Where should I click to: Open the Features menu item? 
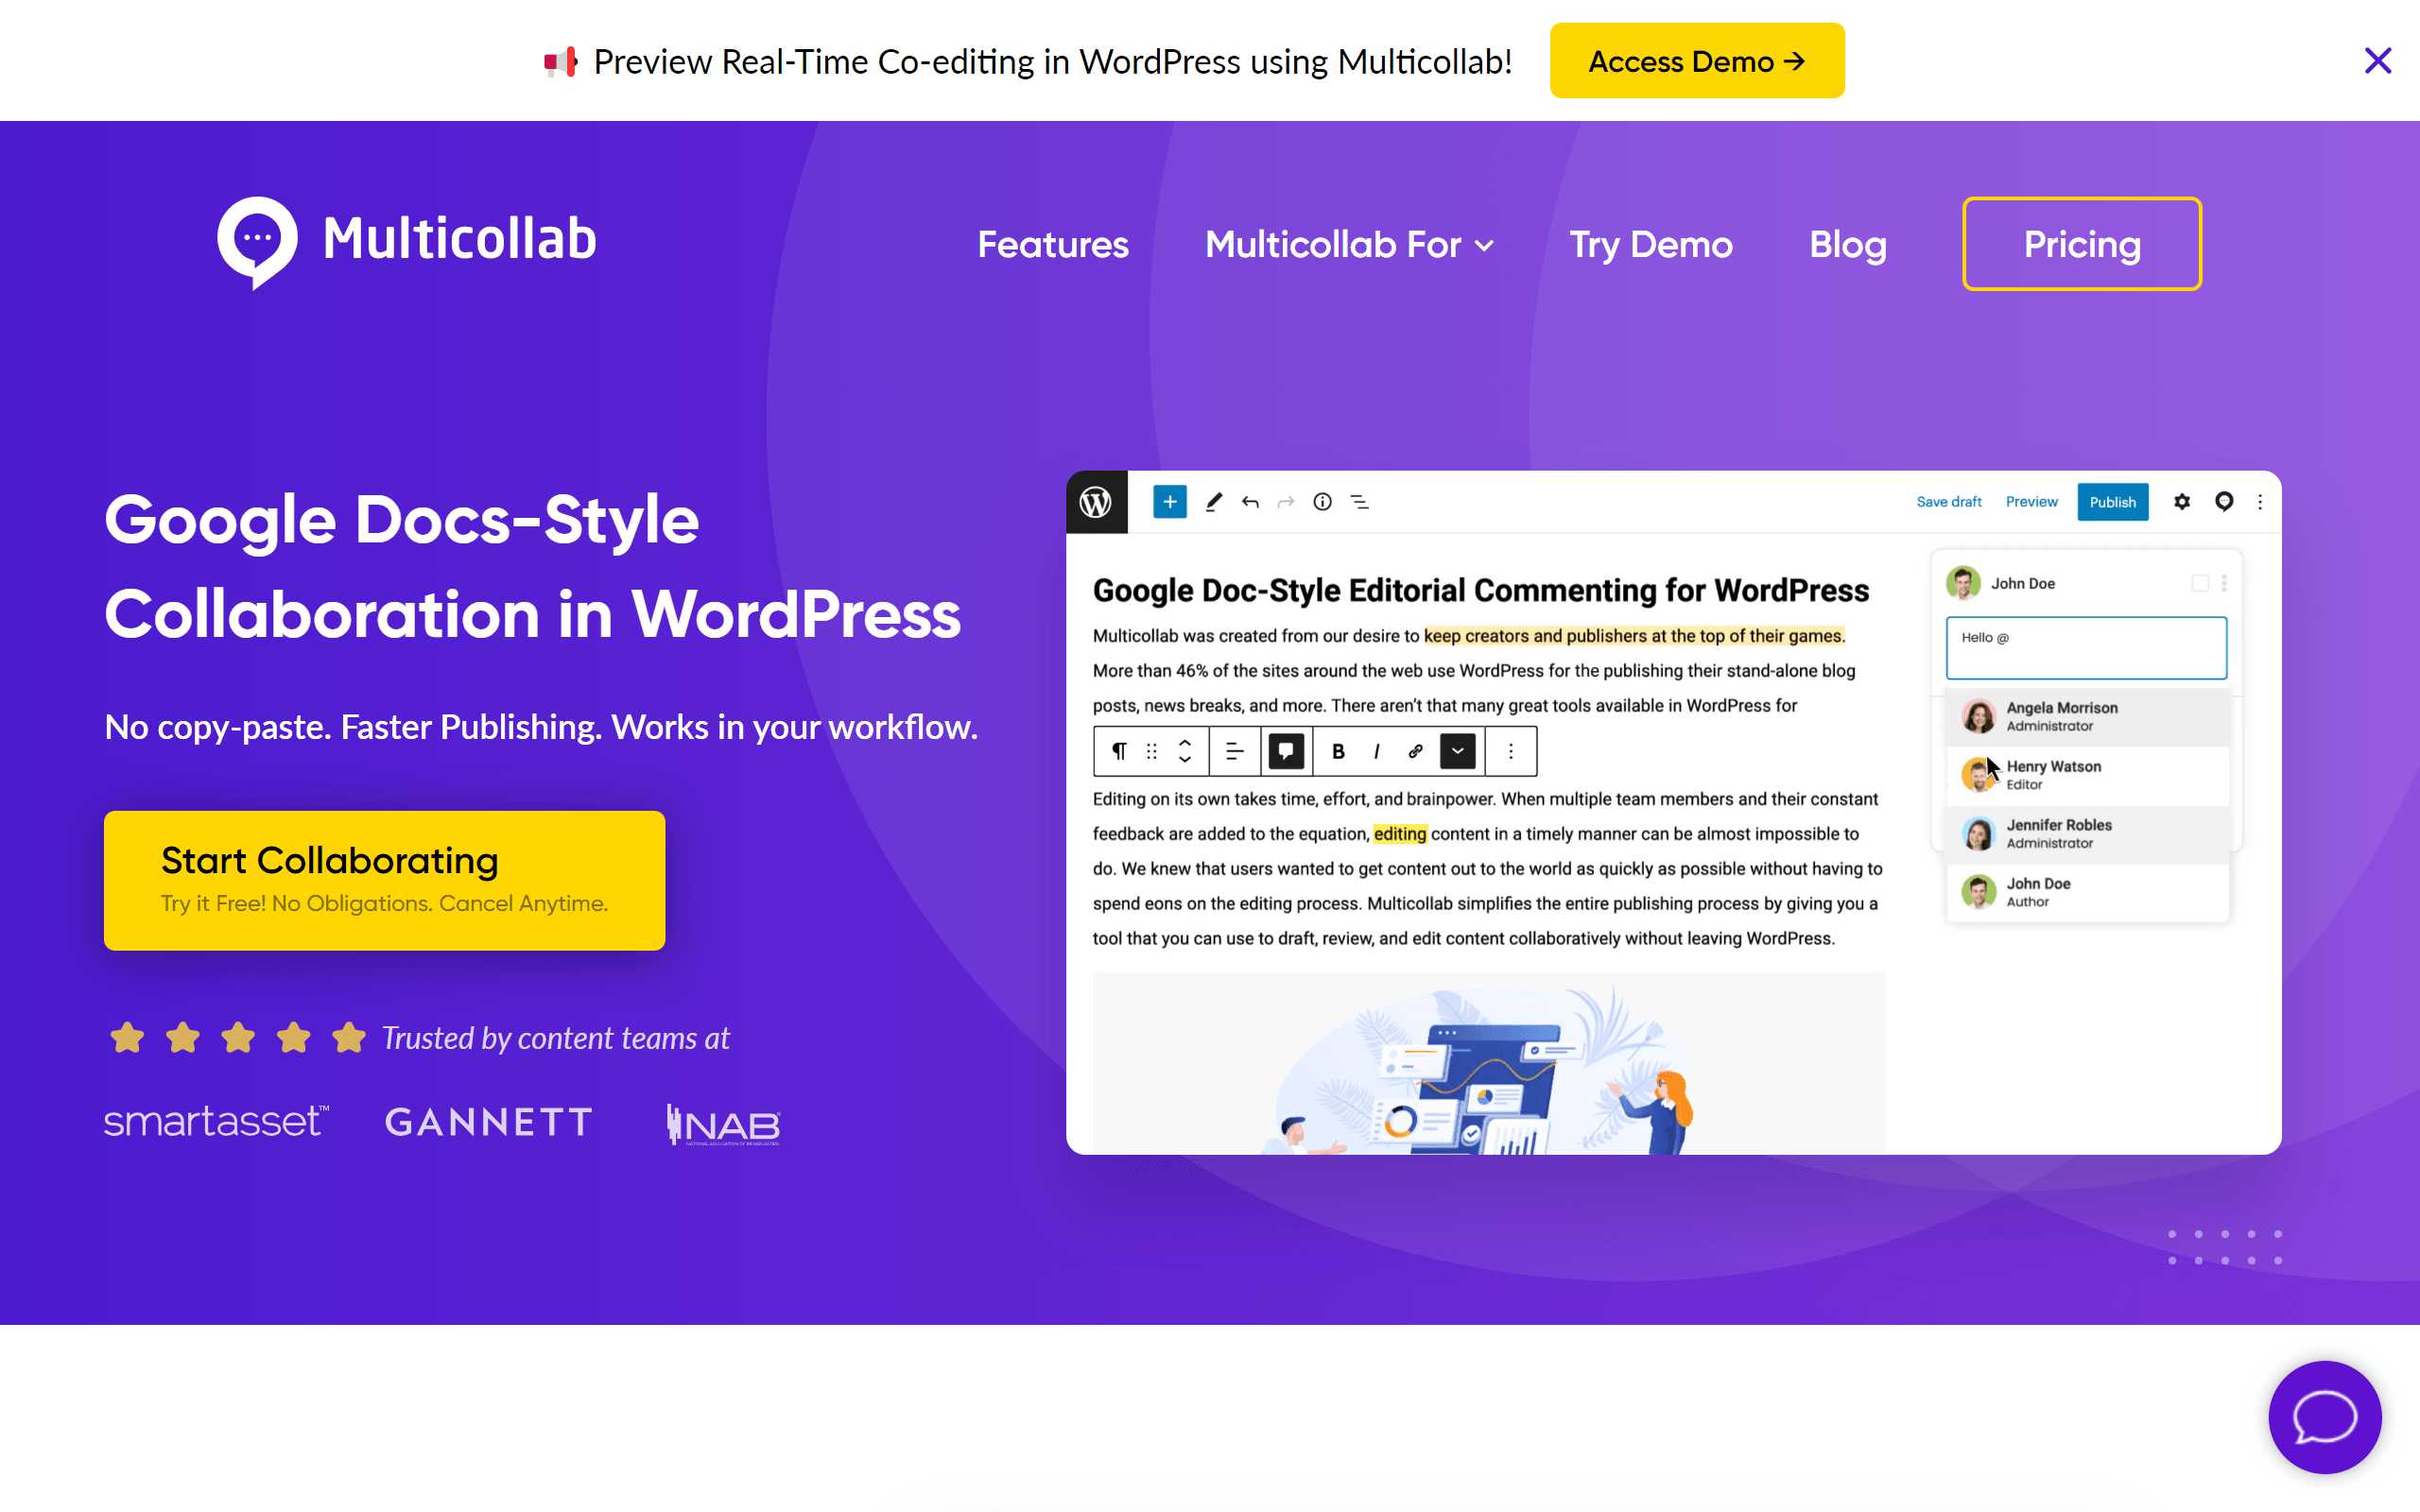point(1052,245)
